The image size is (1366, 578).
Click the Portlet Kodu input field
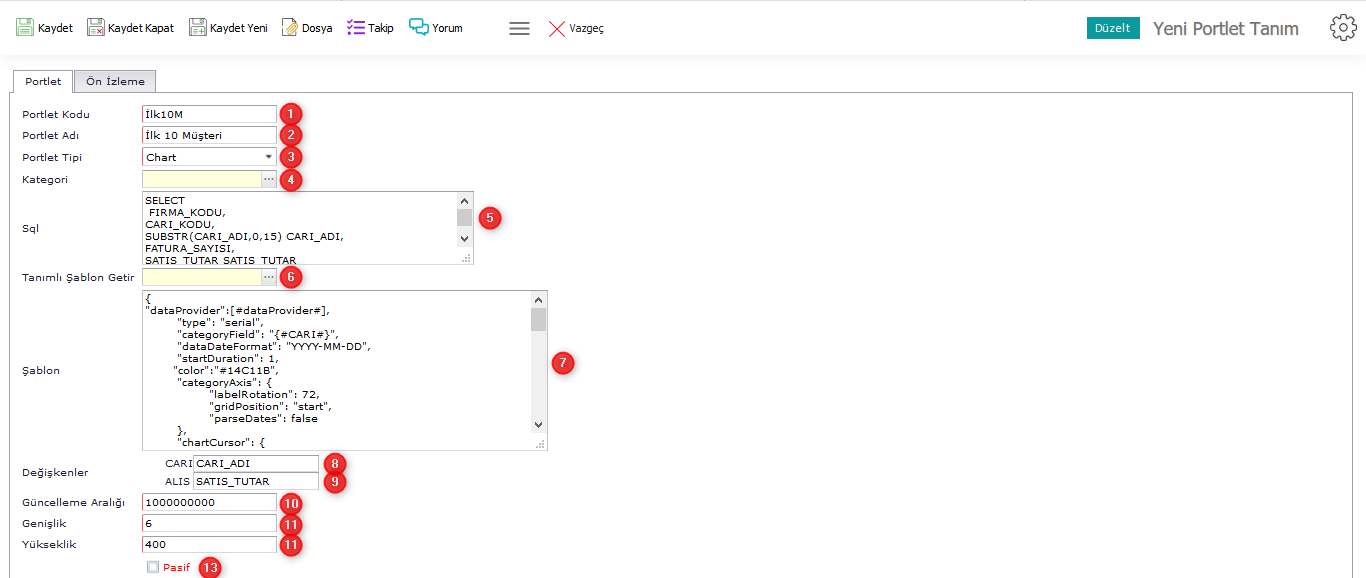(x=209, y=114)
